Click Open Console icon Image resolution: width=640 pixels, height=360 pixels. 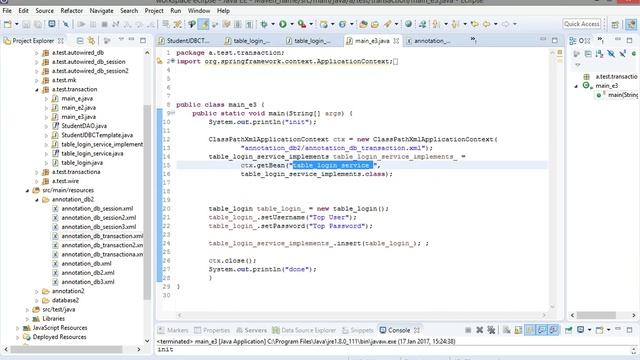click(x=599, y=330)
